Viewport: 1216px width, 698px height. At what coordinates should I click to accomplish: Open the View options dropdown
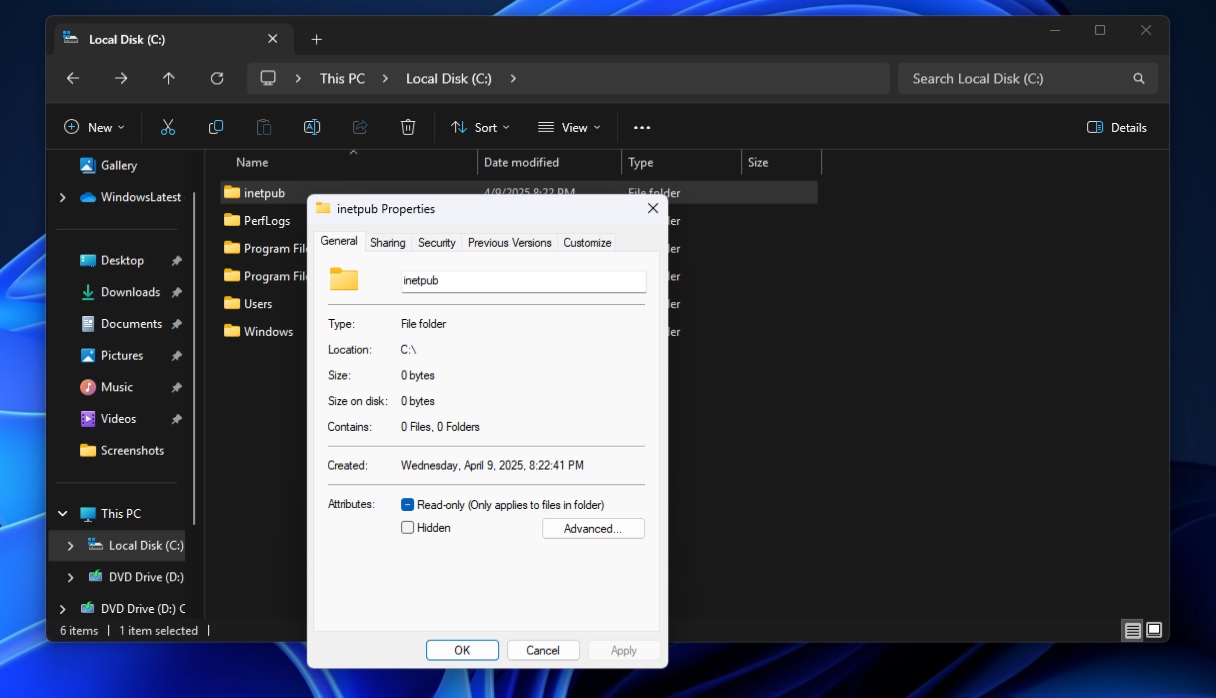click(x=569, y=127)
